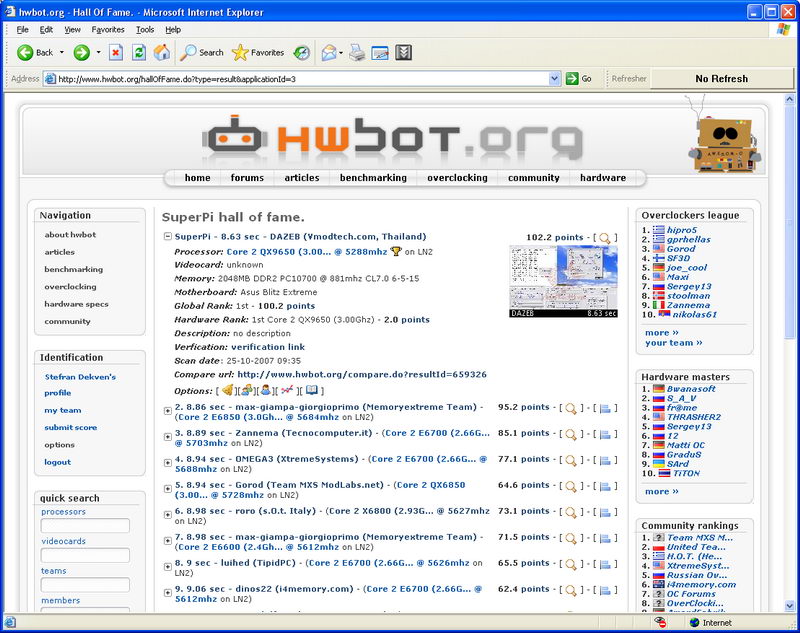Viewport: 800px width, 633px height.
Task: Click magnifier icon beside 102.2 points
Action: coord(605,238)
